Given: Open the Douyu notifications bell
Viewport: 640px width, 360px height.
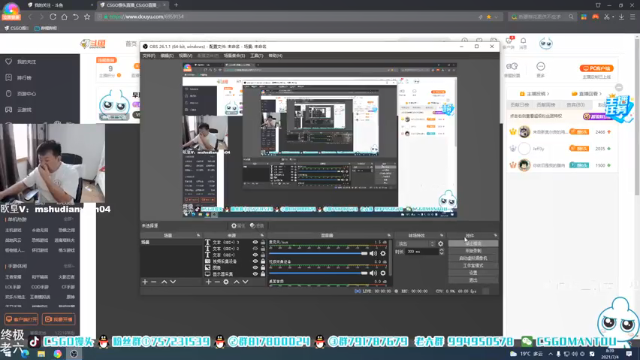Looking at the screenshot, I should point(523,42).
